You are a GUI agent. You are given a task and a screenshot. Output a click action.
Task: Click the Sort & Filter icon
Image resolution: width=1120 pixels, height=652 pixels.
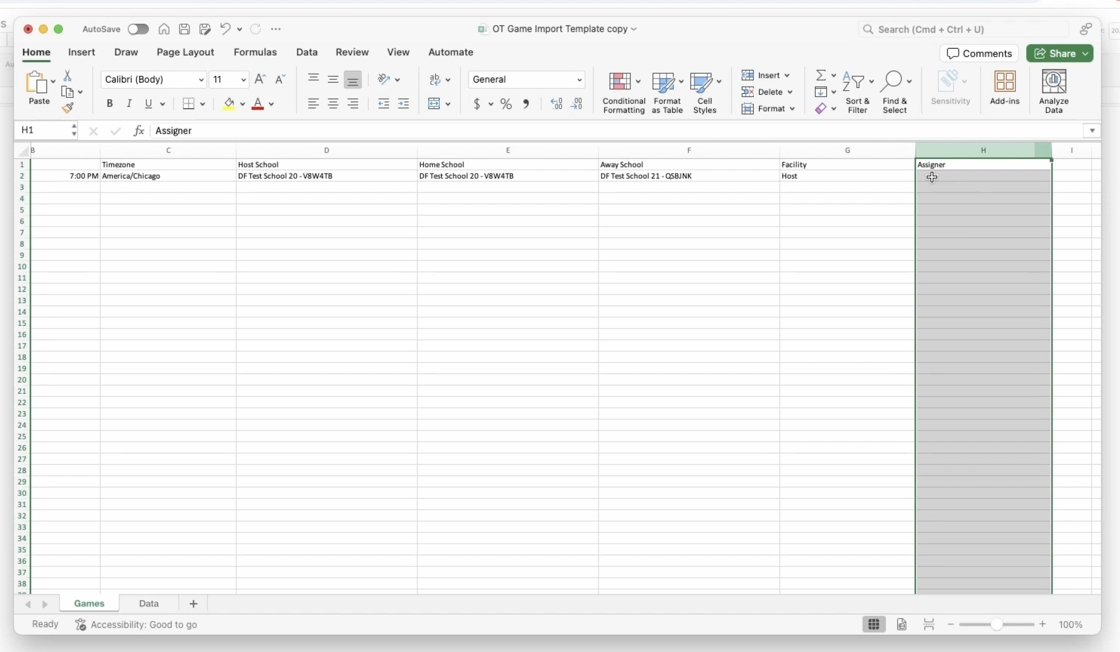coord(857,92)
